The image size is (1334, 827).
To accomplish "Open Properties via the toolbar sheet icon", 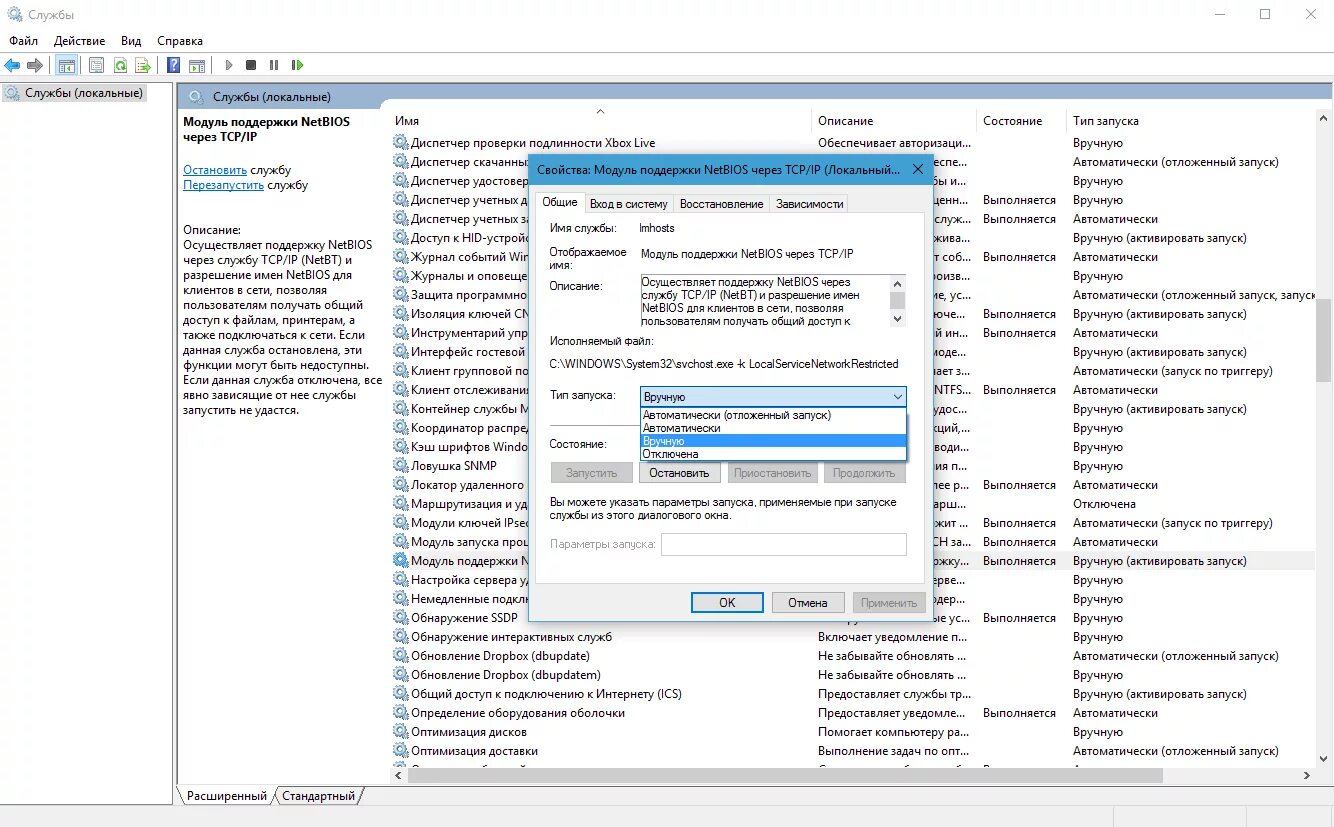I will coord(96,65).
